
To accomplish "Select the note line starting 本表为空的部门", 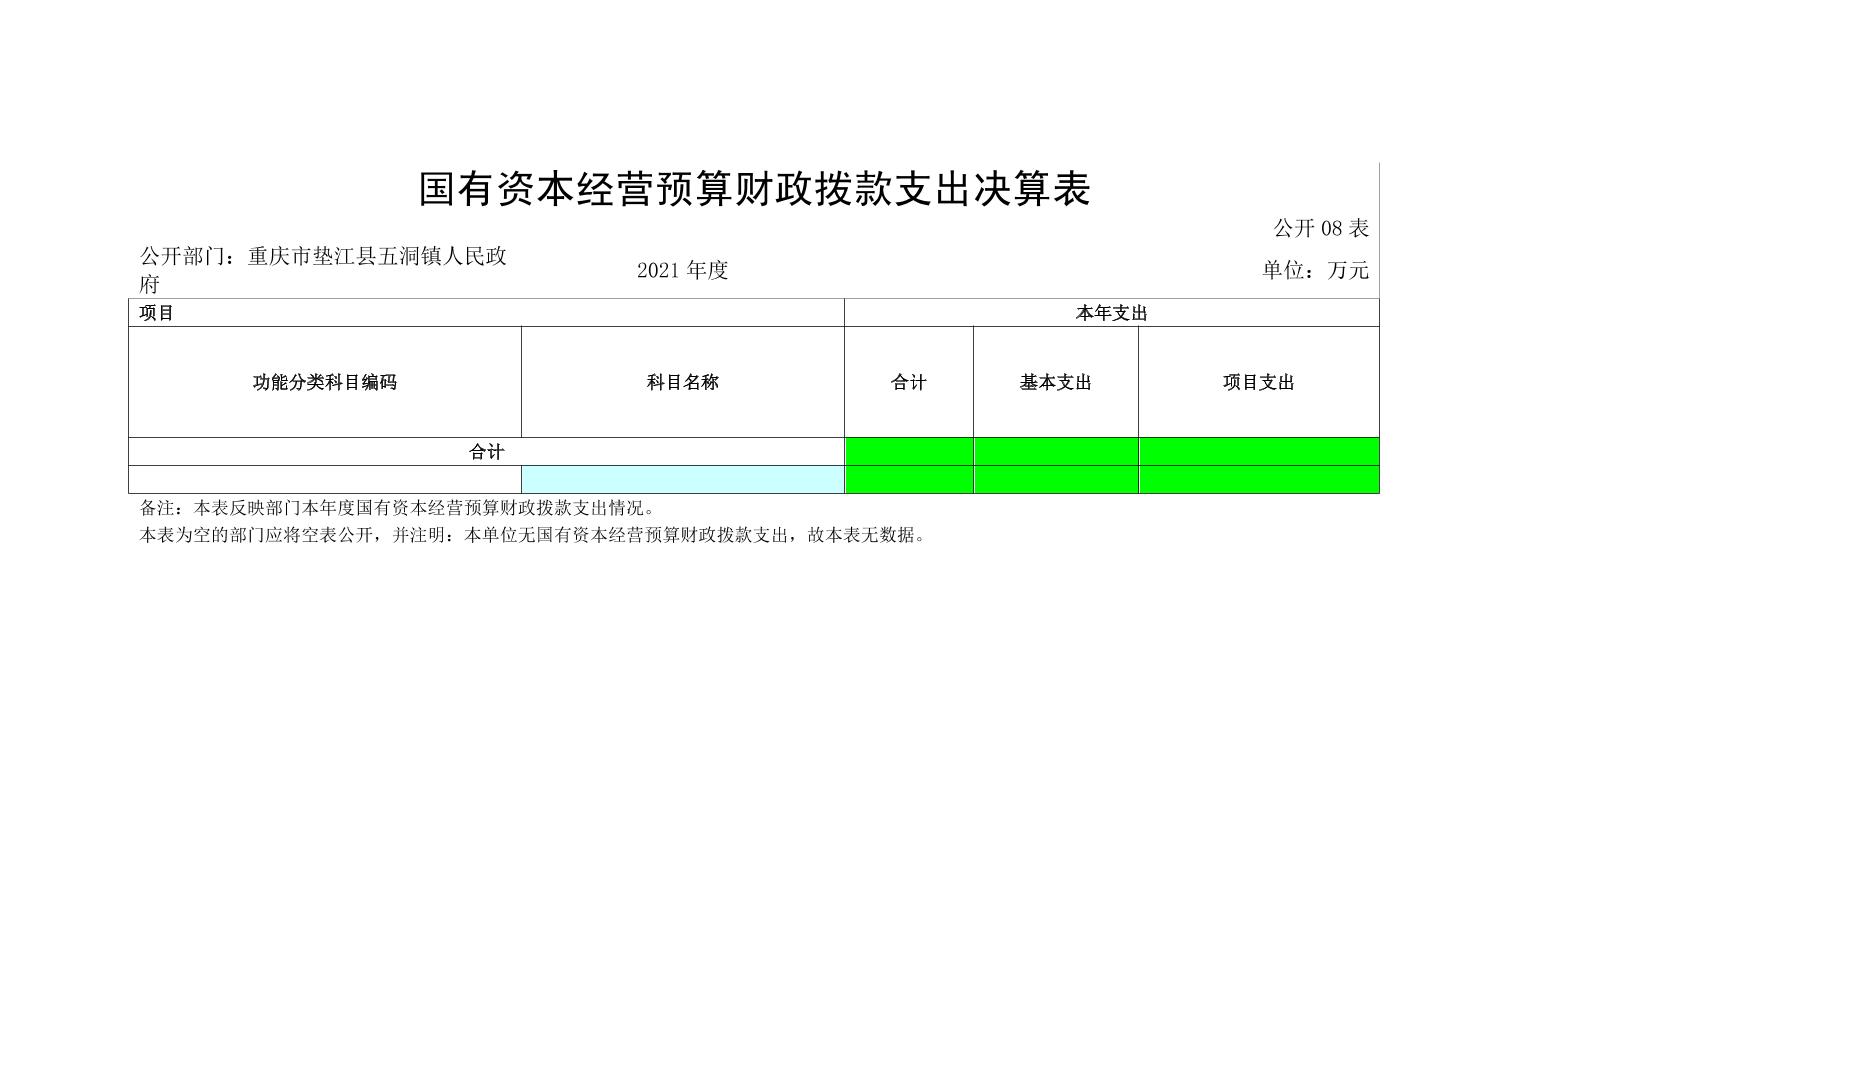I will (533, 535).
